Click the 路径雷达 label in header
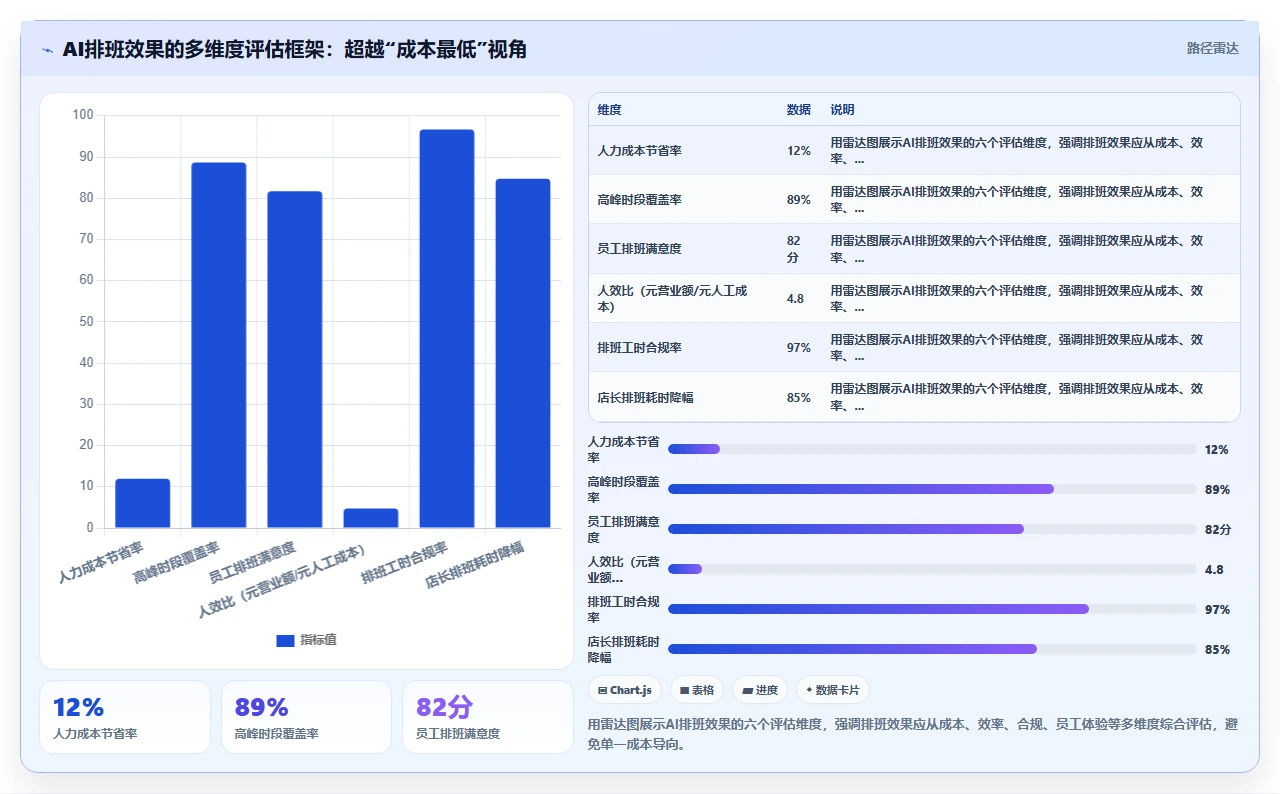The width and height of the screenshot is (1280, 794). click(x=1212, y=48)
